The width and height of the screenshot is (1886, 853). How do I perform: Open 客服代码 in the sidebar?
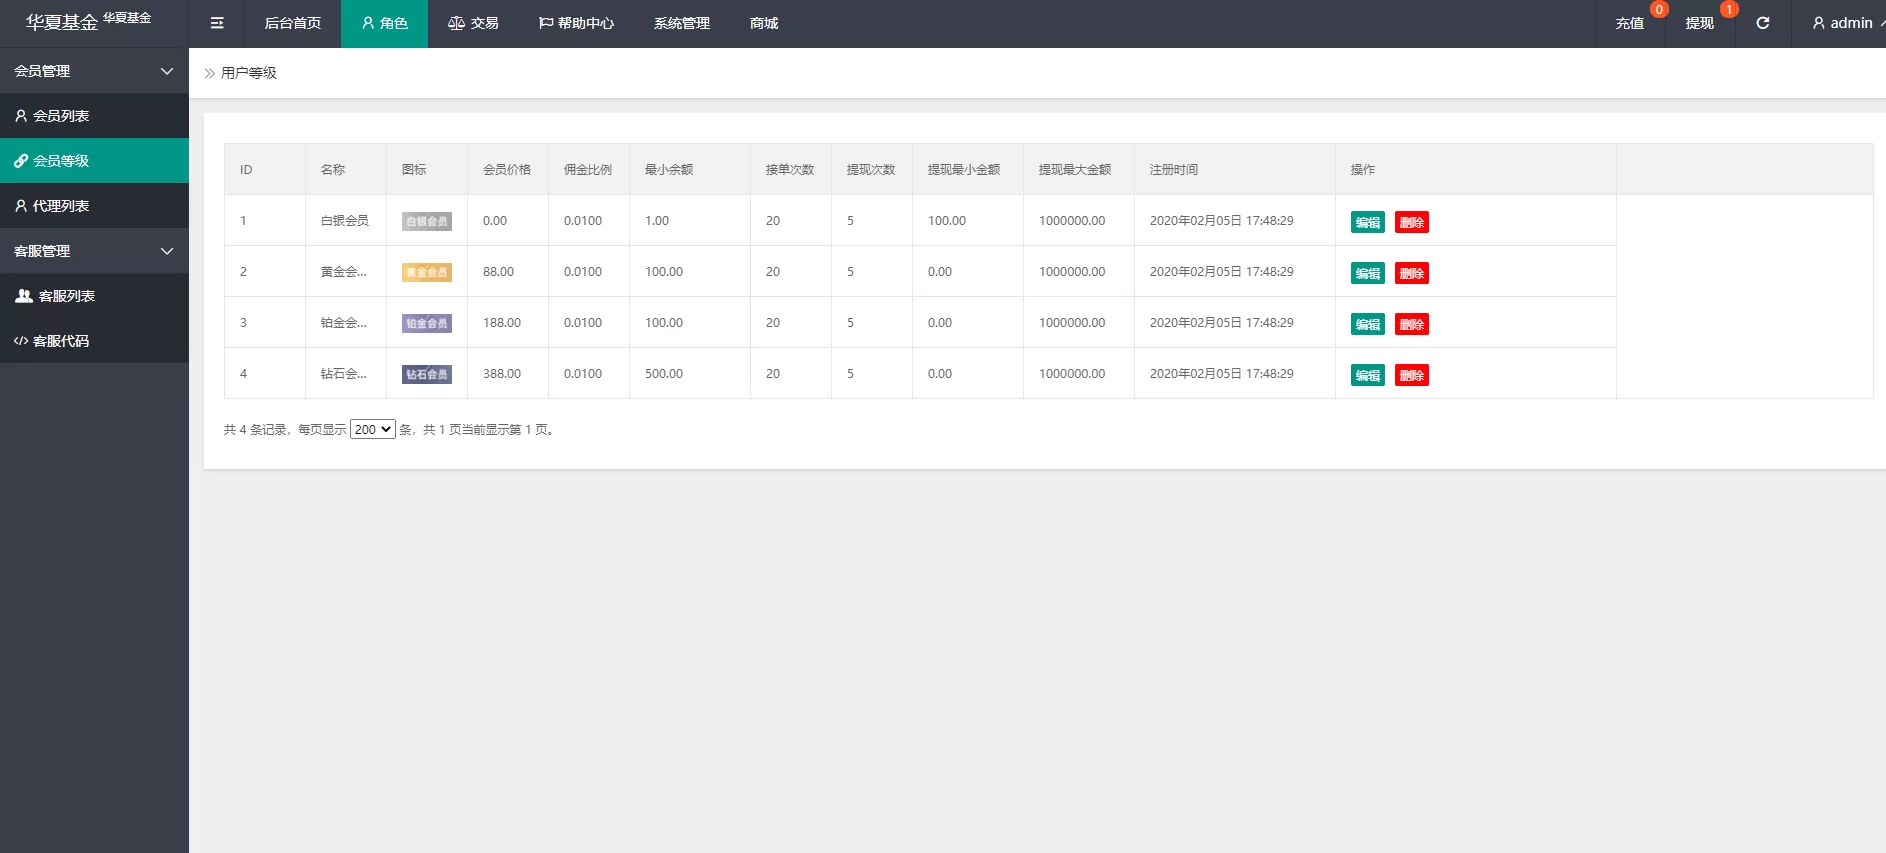click(61, 341)
